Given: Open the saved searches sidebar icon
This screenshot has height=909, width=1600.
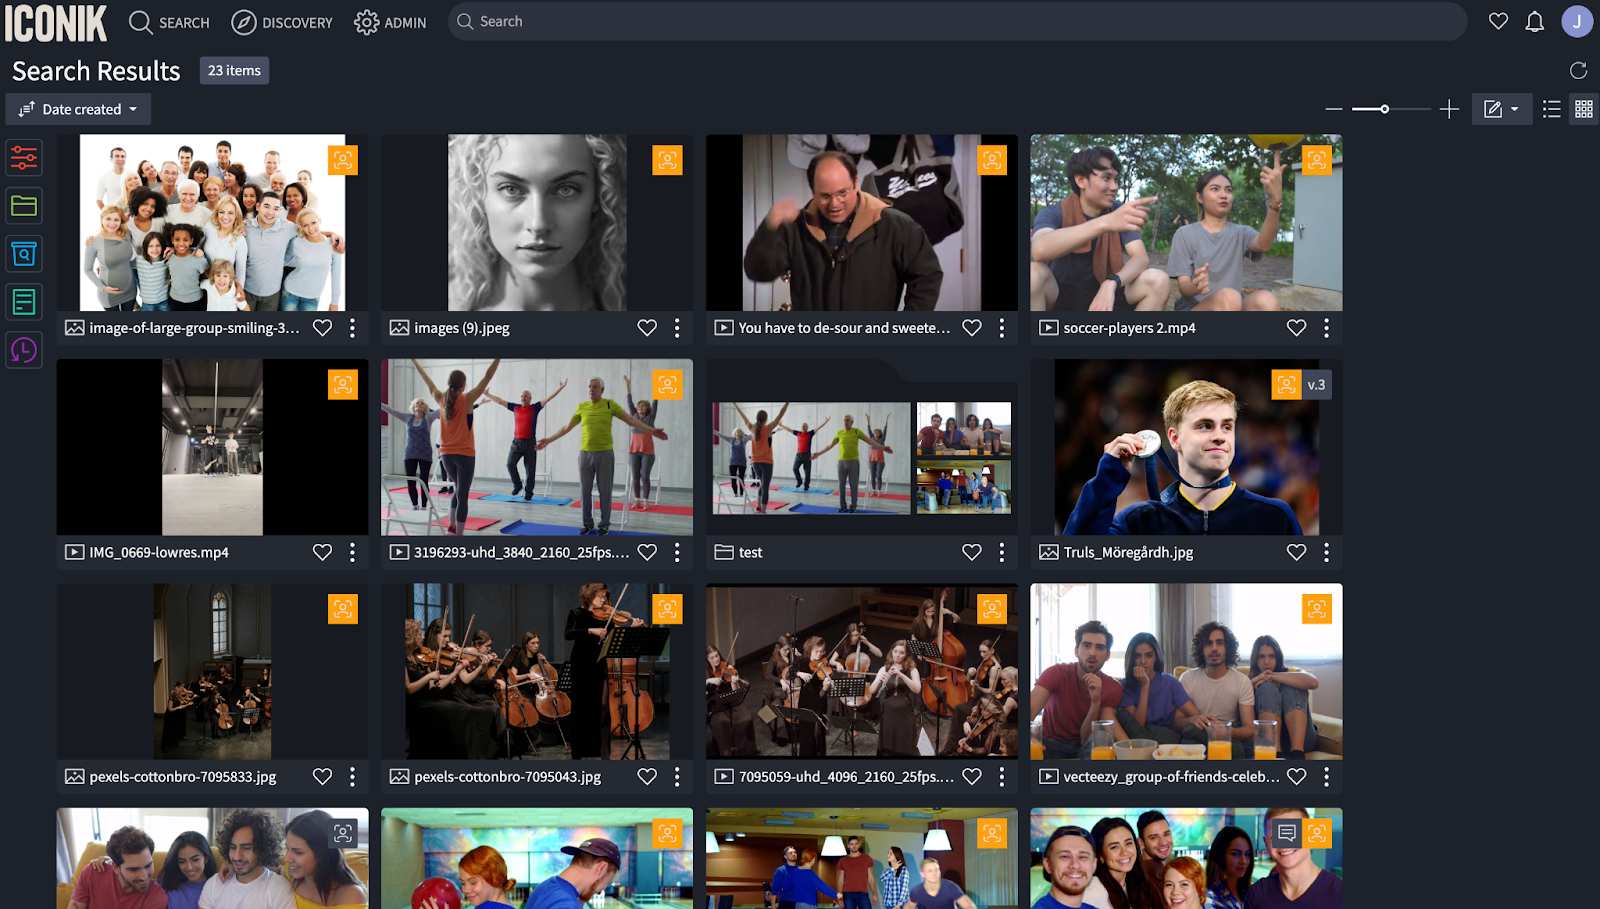Looking at the screenshot, I should tap(24, 254).
